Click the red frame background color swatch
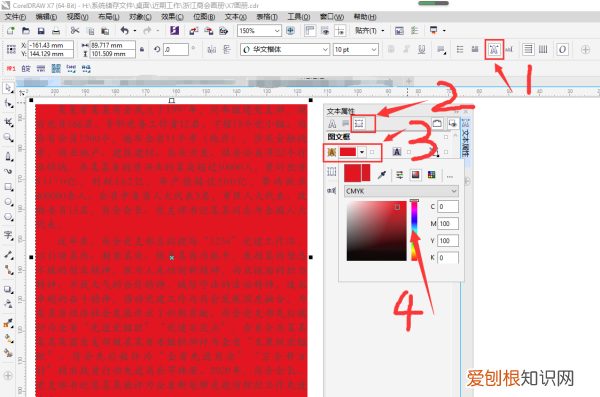The height and width of the screenshot is (397, 600). 348,152
